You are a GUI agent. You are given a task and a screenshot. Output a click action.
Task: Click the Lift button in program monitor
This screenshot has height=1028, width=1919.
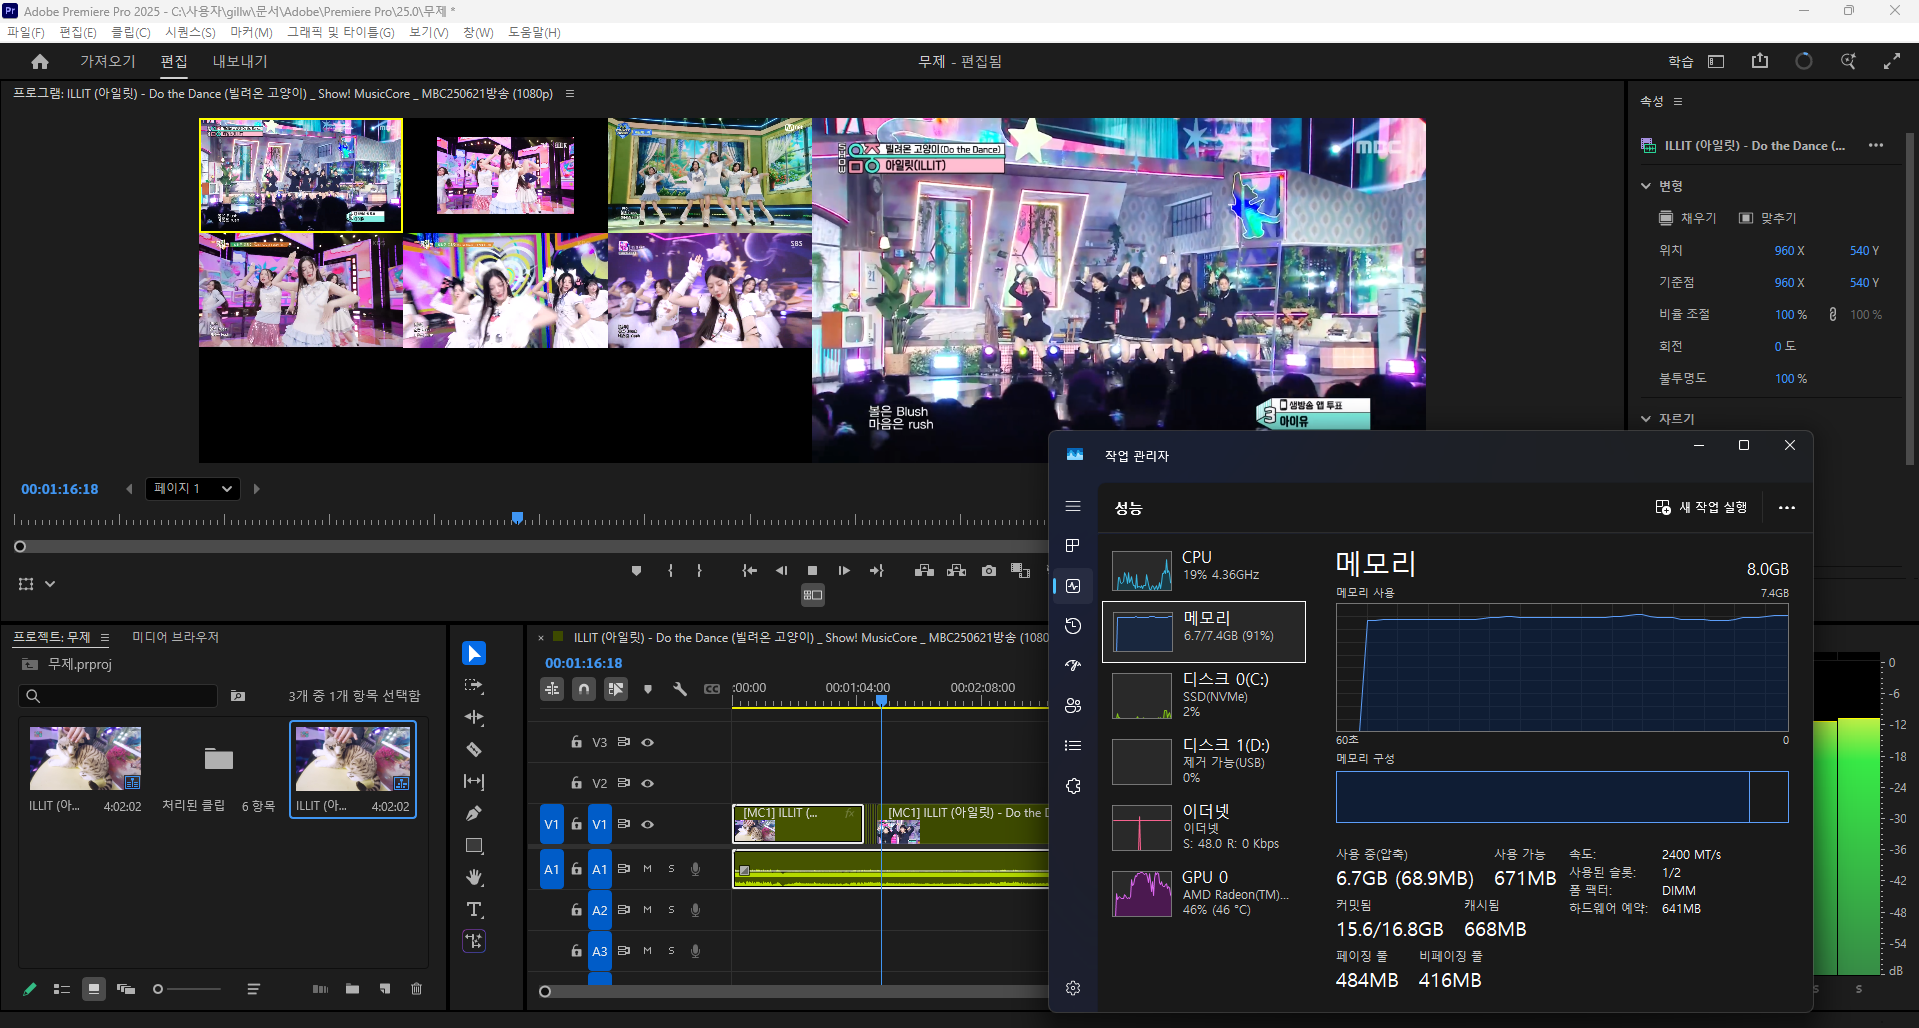924,571
